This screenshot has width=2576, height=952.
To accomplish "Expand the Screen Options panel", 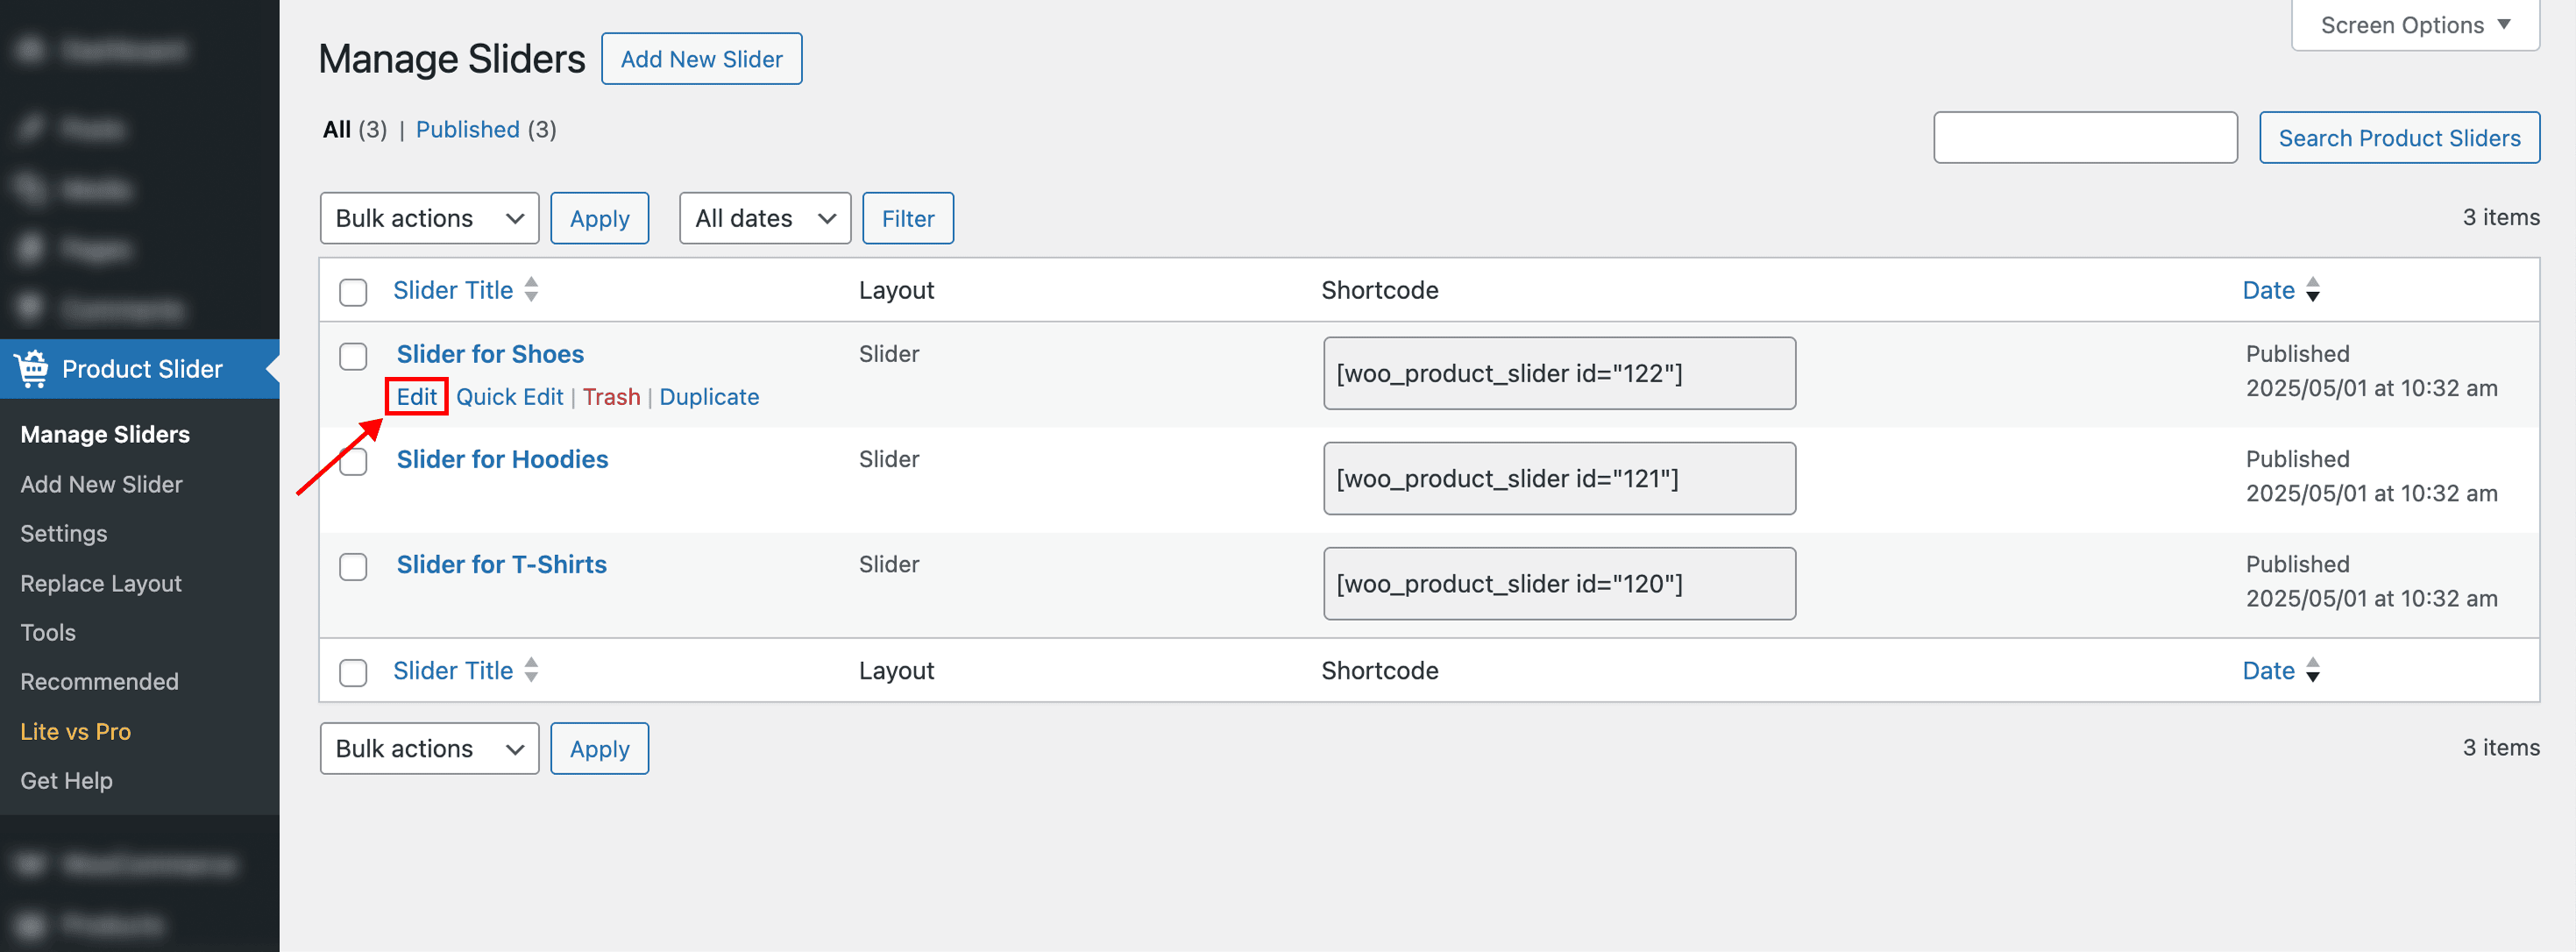I will (x=2414, y=25).
